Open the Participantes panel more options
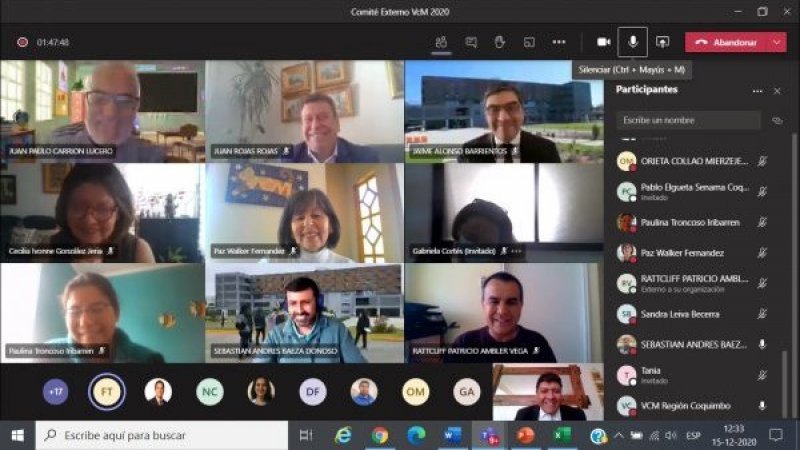The width and height of the screenshot is (800, 450). click(x=757, y=91)
